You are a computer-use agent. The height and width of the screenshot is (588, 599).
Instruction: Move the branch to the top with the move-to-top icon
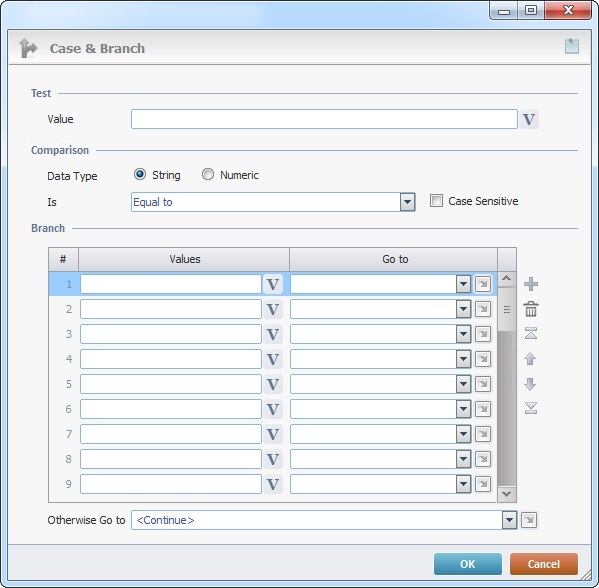coord(531,333)
